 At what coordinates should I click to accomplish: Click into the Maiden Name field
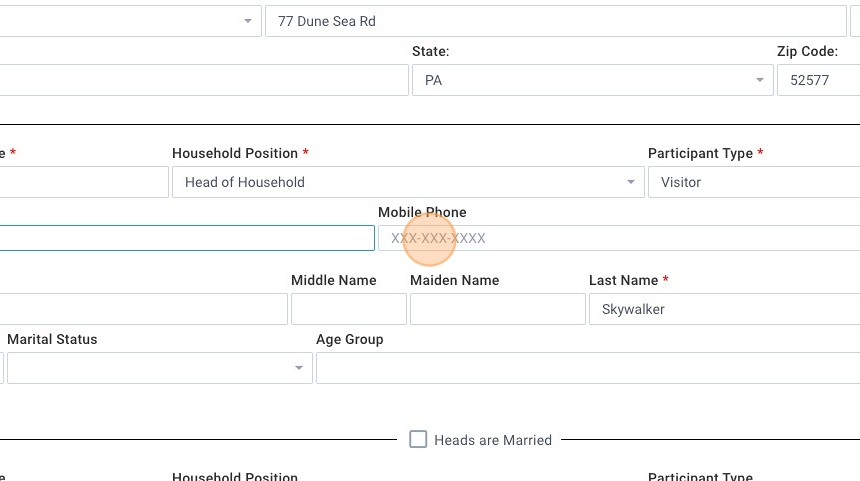click(497, 309)
